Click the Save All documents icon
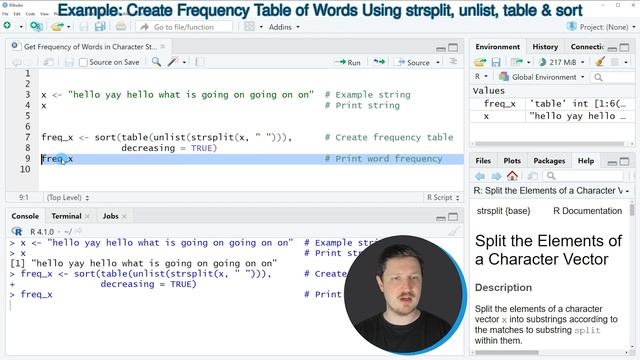This screenshot has height=360, width=640. tap(100, 27)
